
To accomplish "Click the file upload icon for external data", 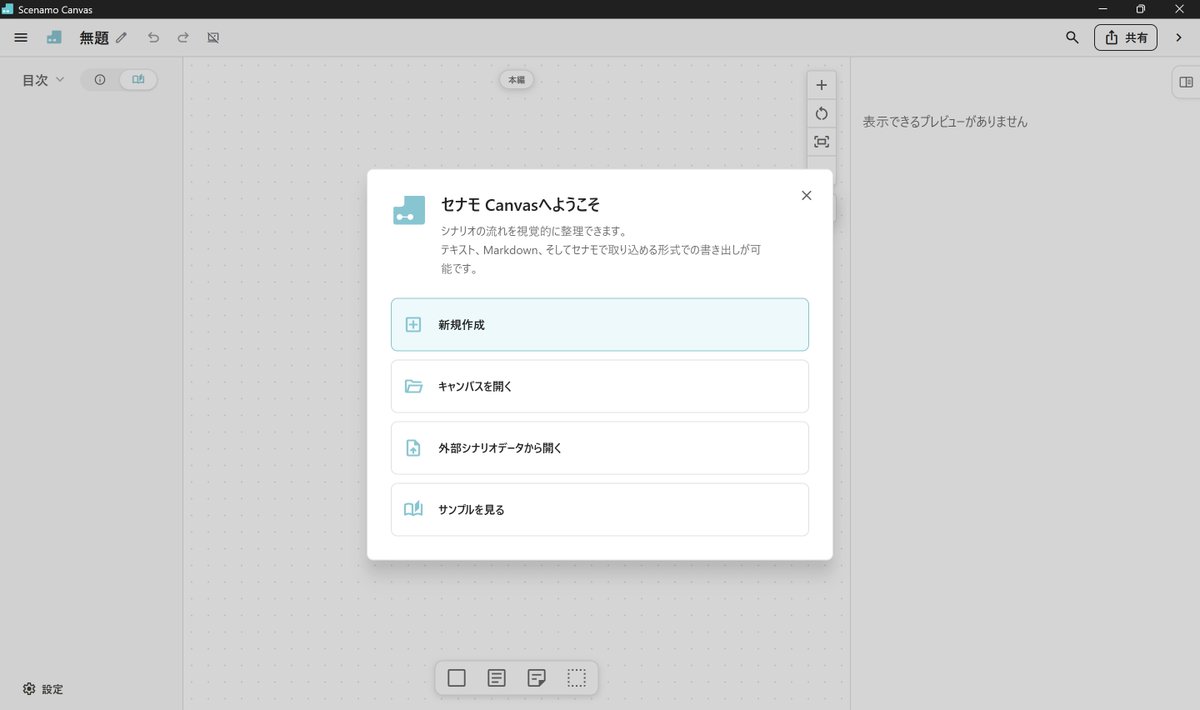I will point(413,448).
